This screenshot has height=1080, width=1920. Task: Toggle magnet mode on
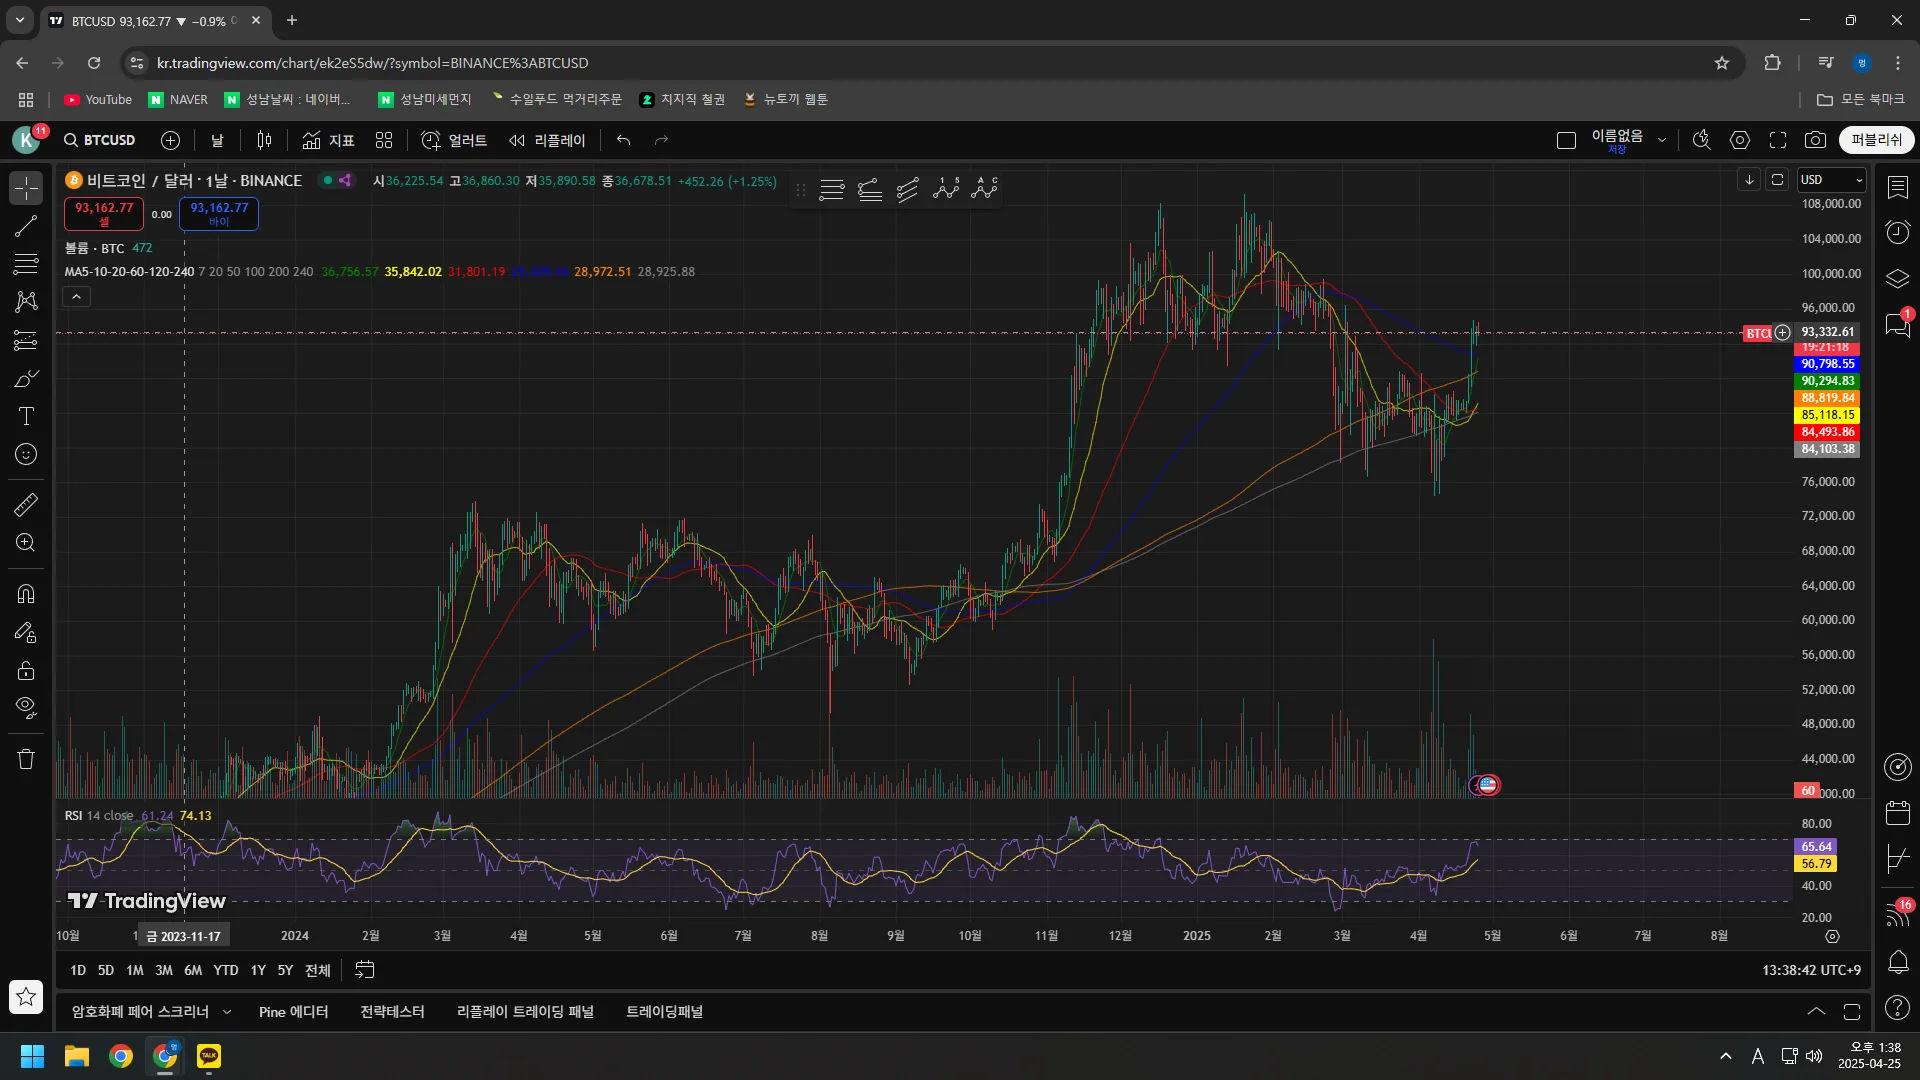pos(26,594)
